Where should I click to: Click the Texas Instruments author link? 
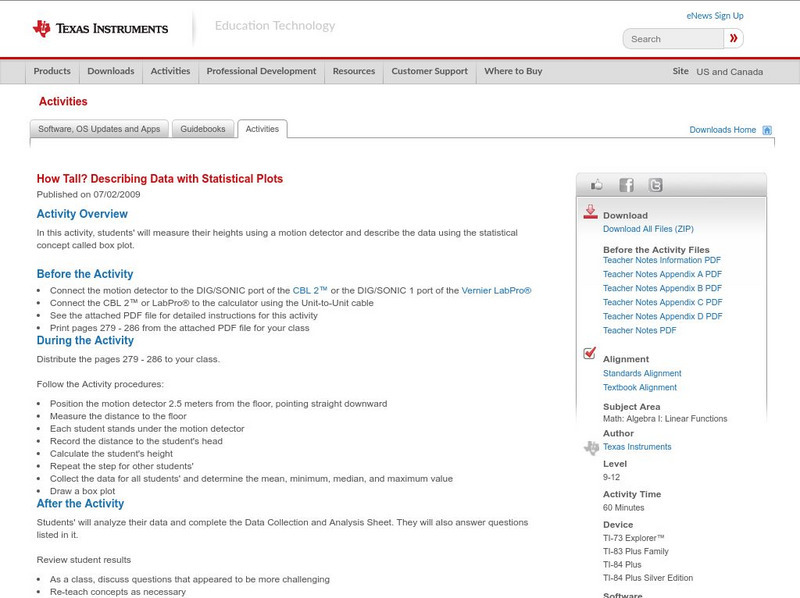[x=637, y=447]
